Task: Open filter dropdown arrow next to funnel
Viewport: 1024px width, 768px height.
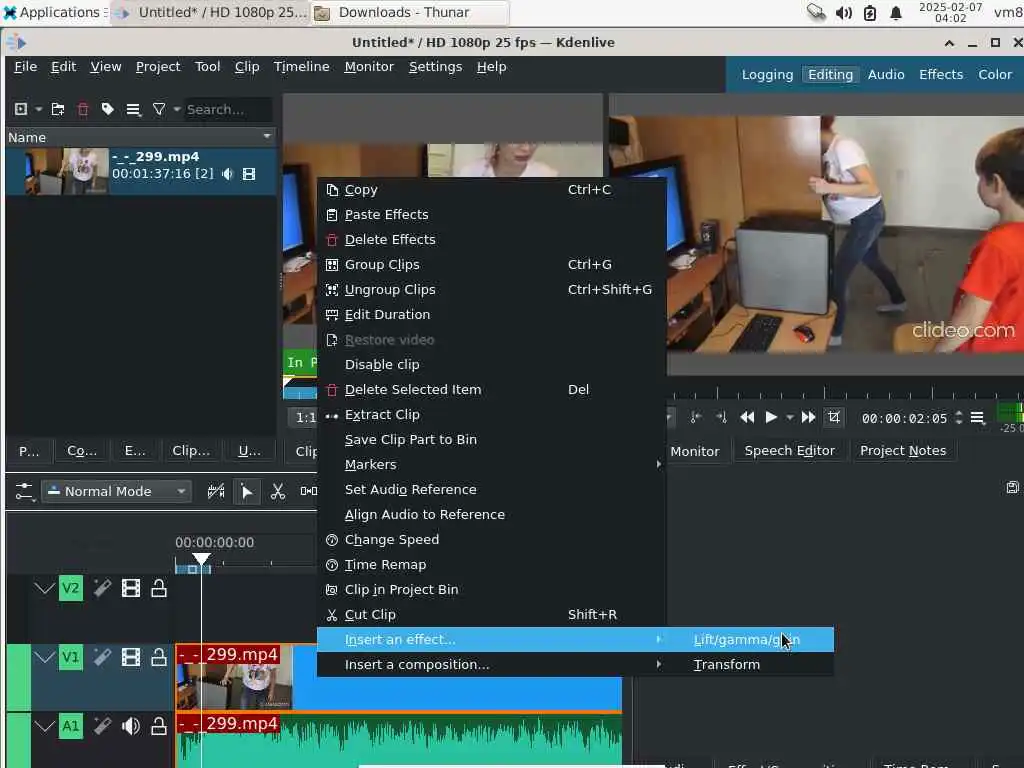Action: click(x=176, y=109)
